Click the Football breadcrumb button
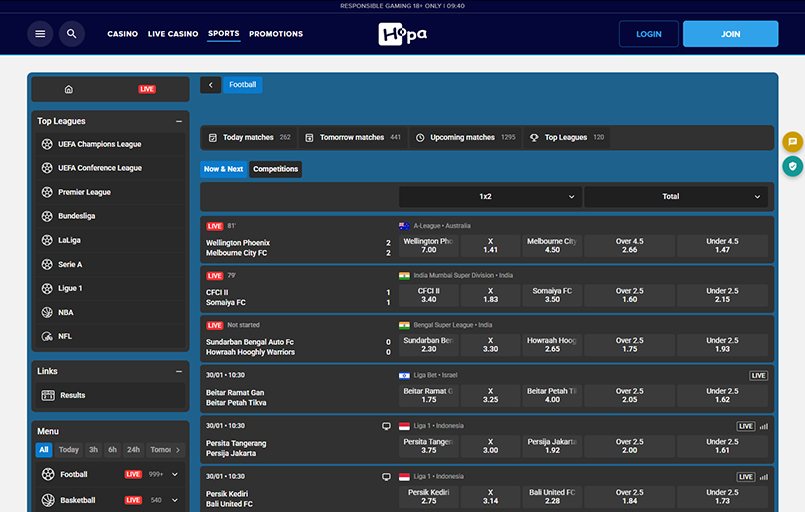Screen dimensions: 805x512 coord(243,85)
